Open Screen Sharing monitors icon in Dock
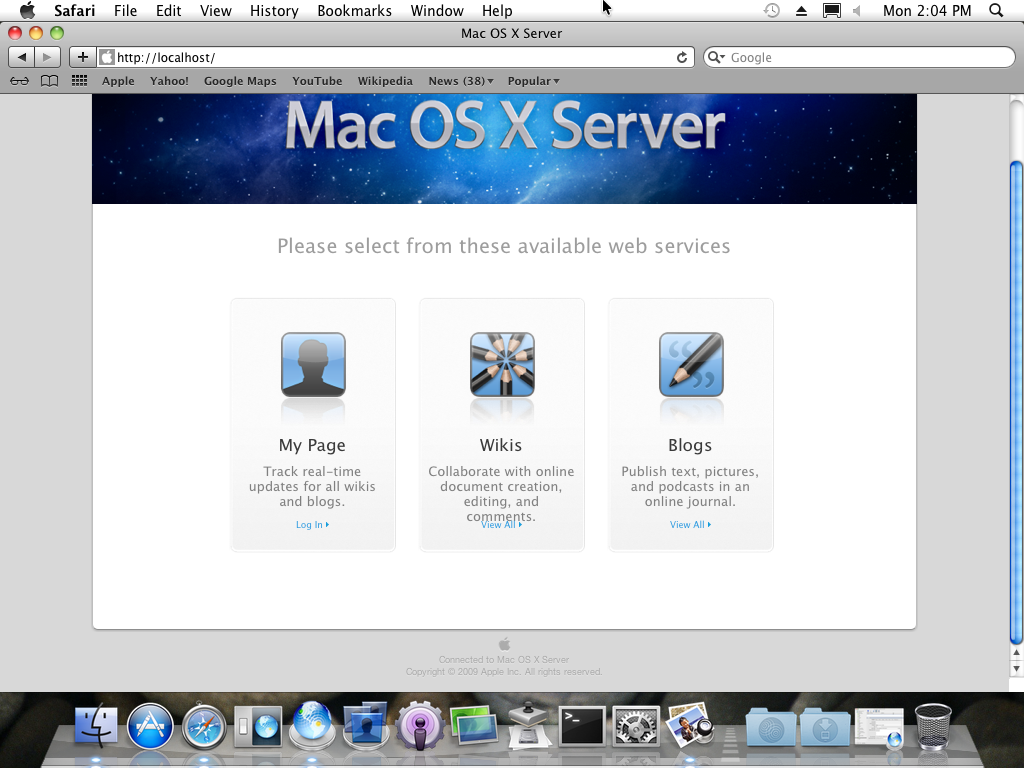This screenshot has width=1024, height=768. point(474,726)
